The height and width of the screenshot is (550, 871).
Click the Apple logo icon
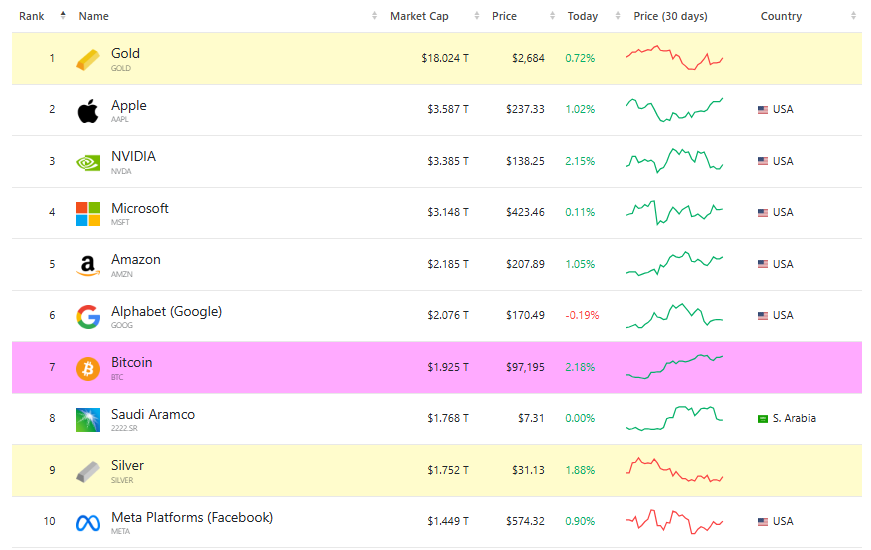(88, 111)
